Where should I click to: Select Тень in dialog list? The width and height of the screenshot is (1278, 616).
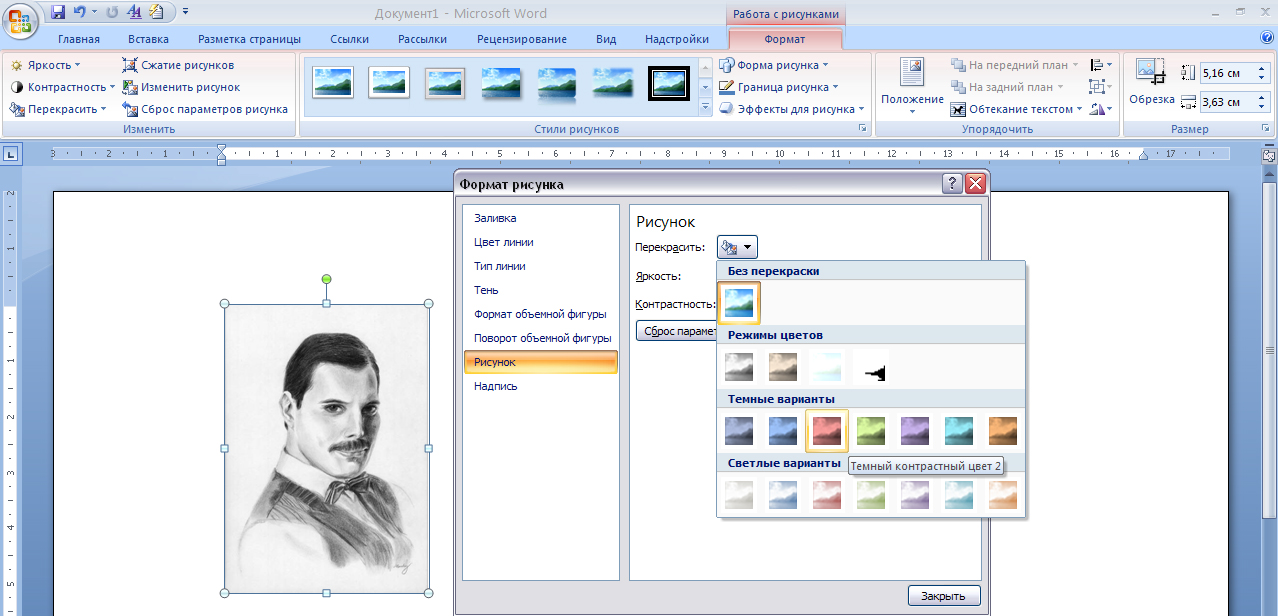click(541, 290)
